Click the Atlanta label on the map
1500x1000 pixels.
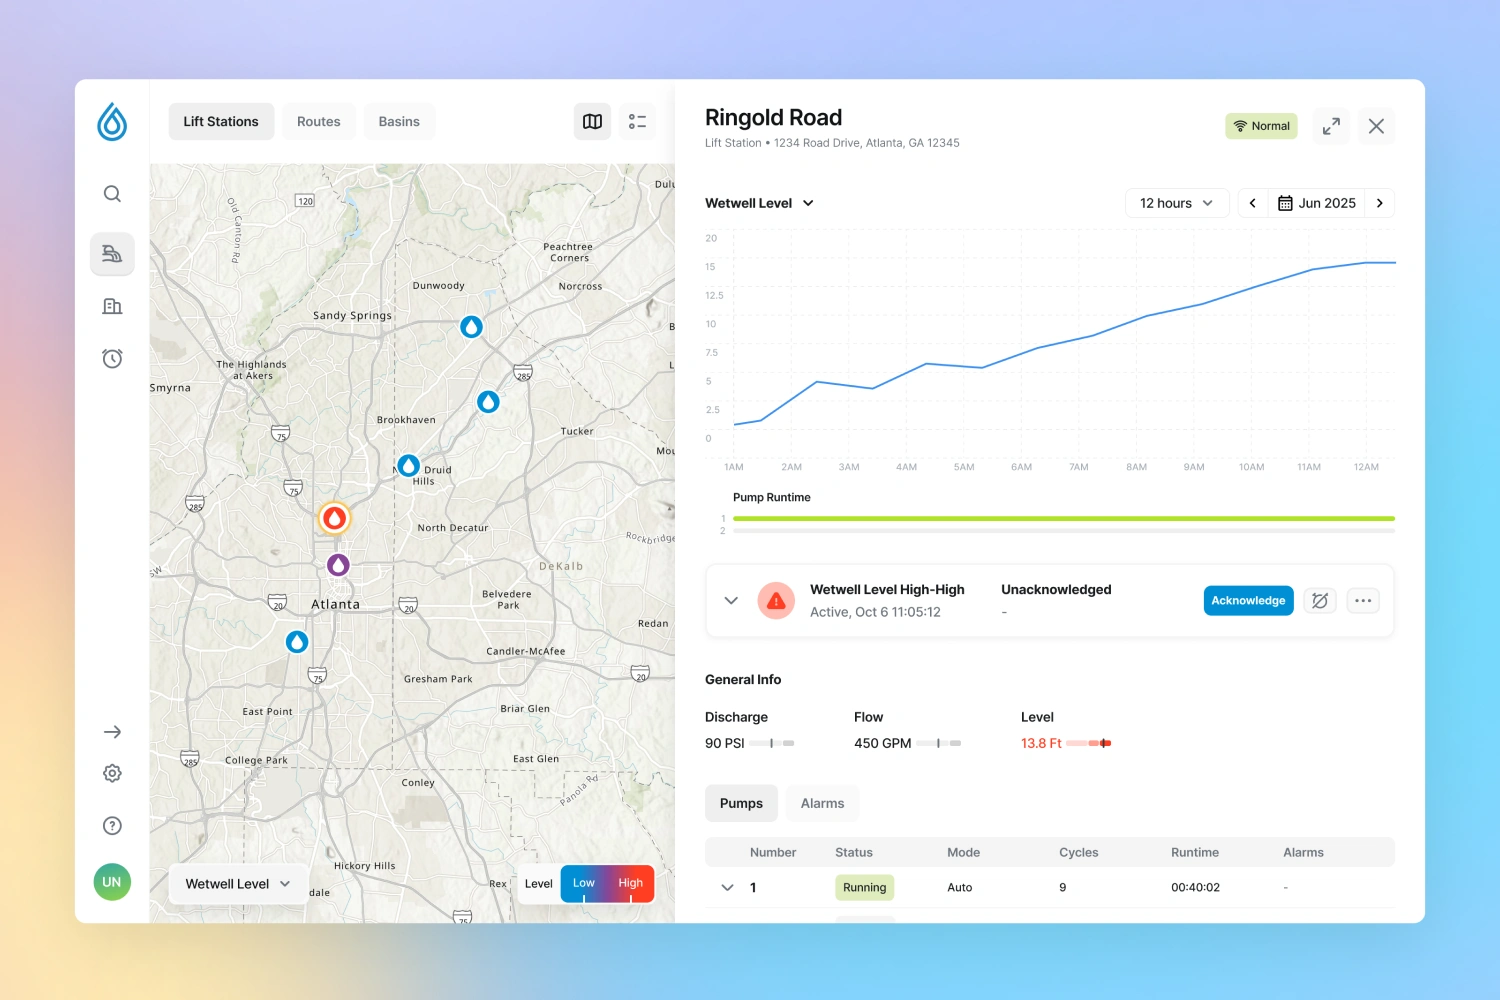pyautogui.click(x=335, y=605)
